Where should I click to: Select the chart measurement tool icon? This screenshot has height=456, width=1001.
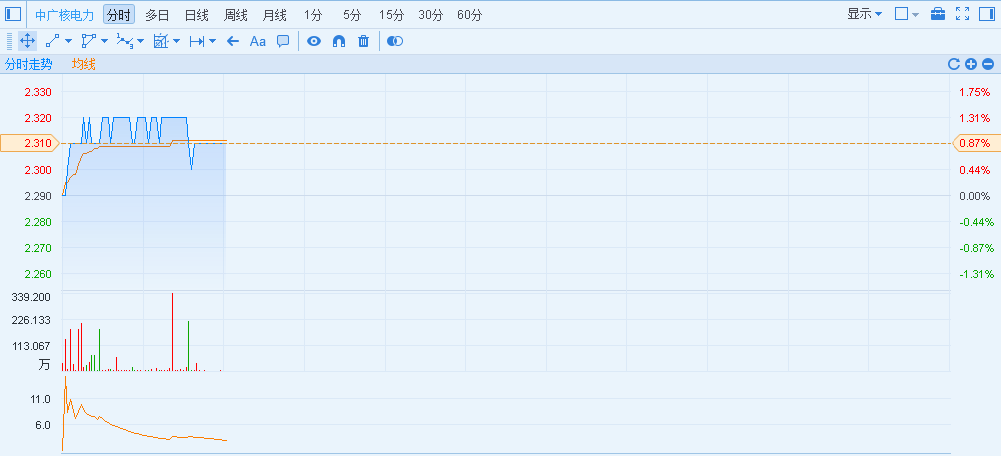pyautogui.click(x=161, y=42)
